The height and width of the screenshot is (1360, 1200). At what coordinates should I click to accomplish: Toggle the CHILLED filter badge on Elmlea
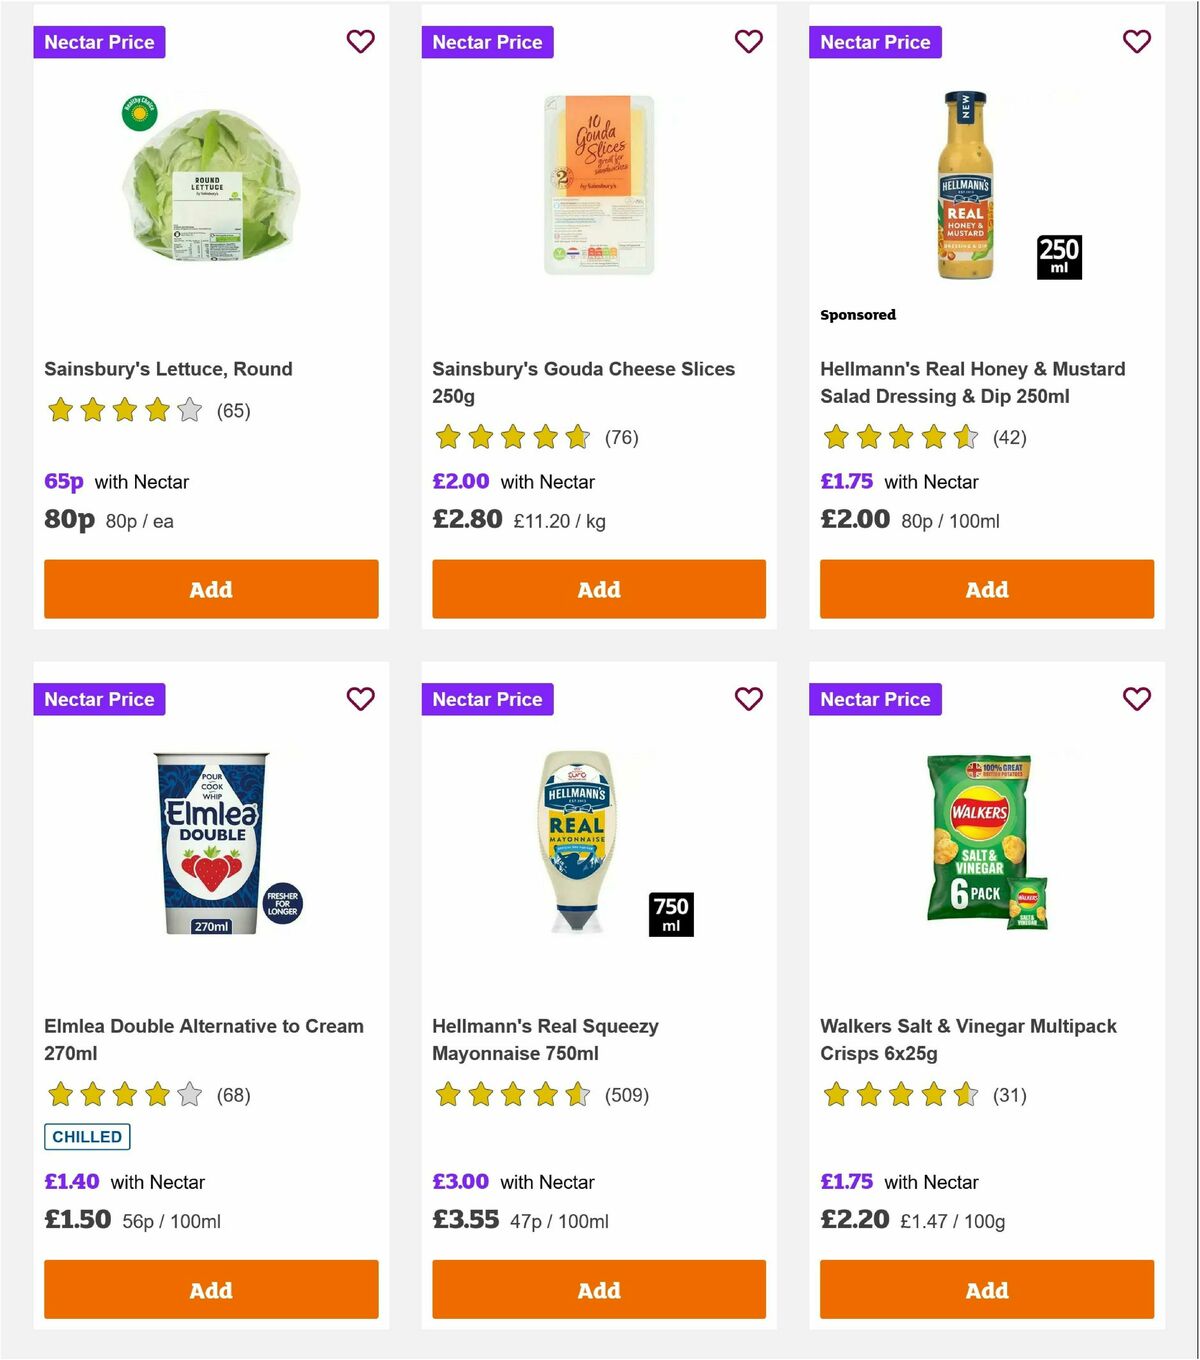pos(87,1137)
